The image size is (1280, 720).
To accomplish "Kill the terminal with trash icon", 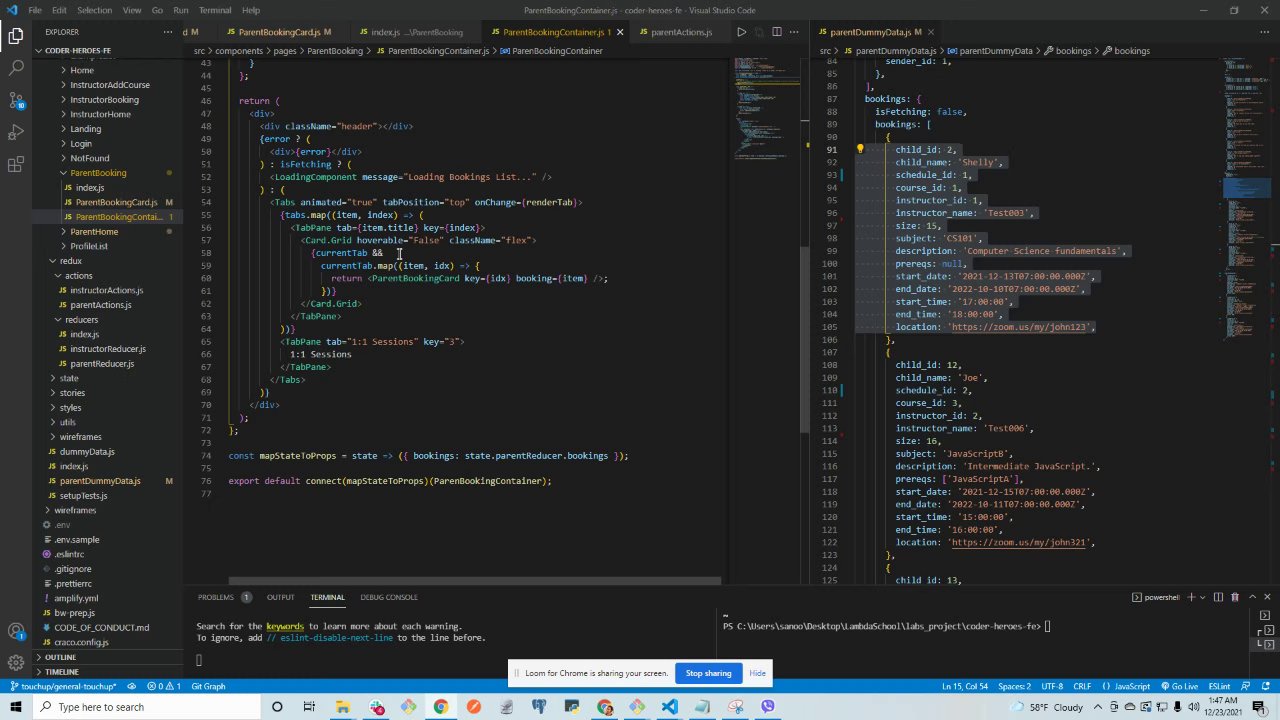I will click(1234, 597).
